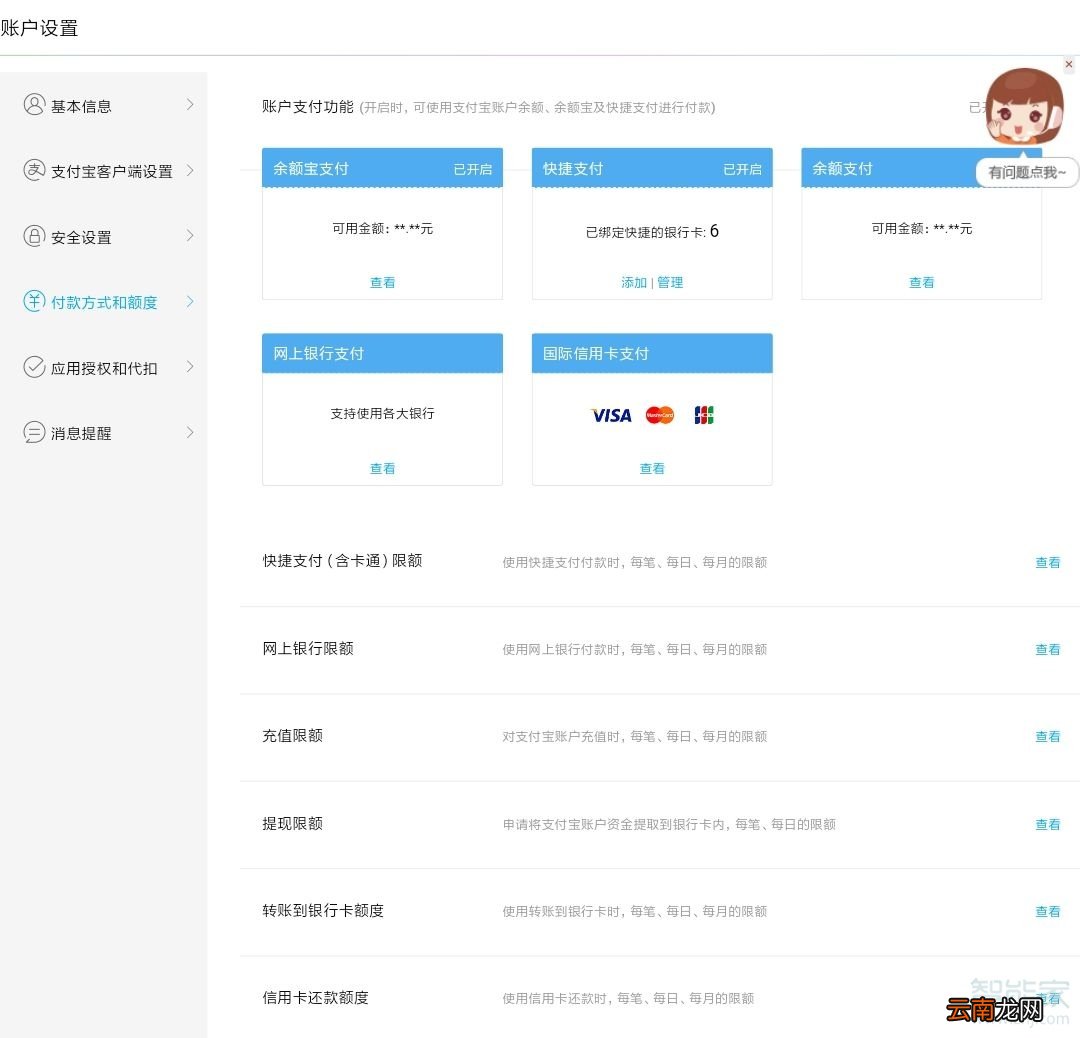Click the 提现限额 row label
Viewport: 1080px width, 1038px height.
coord(292,823)
